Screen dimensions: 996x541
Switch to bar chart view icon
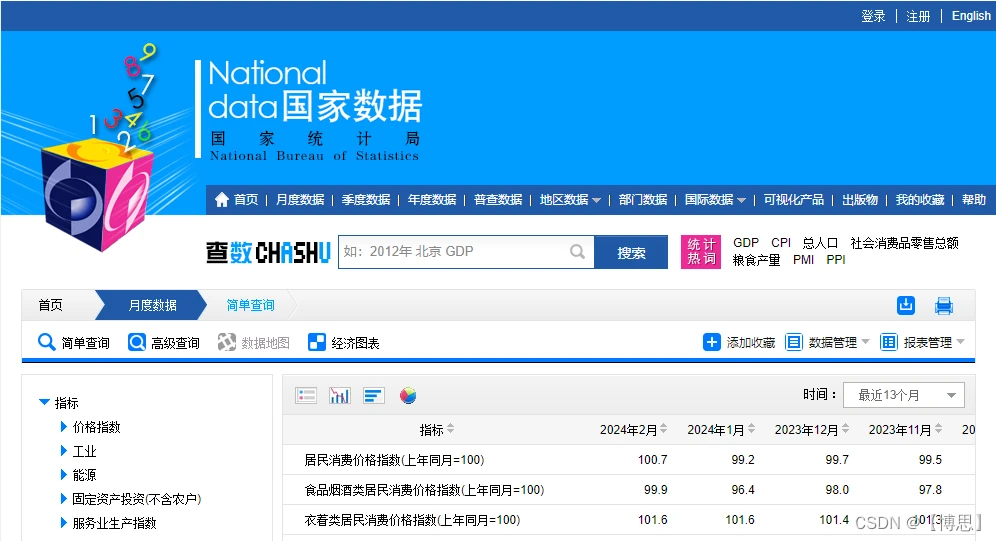[x=340, y=396]
